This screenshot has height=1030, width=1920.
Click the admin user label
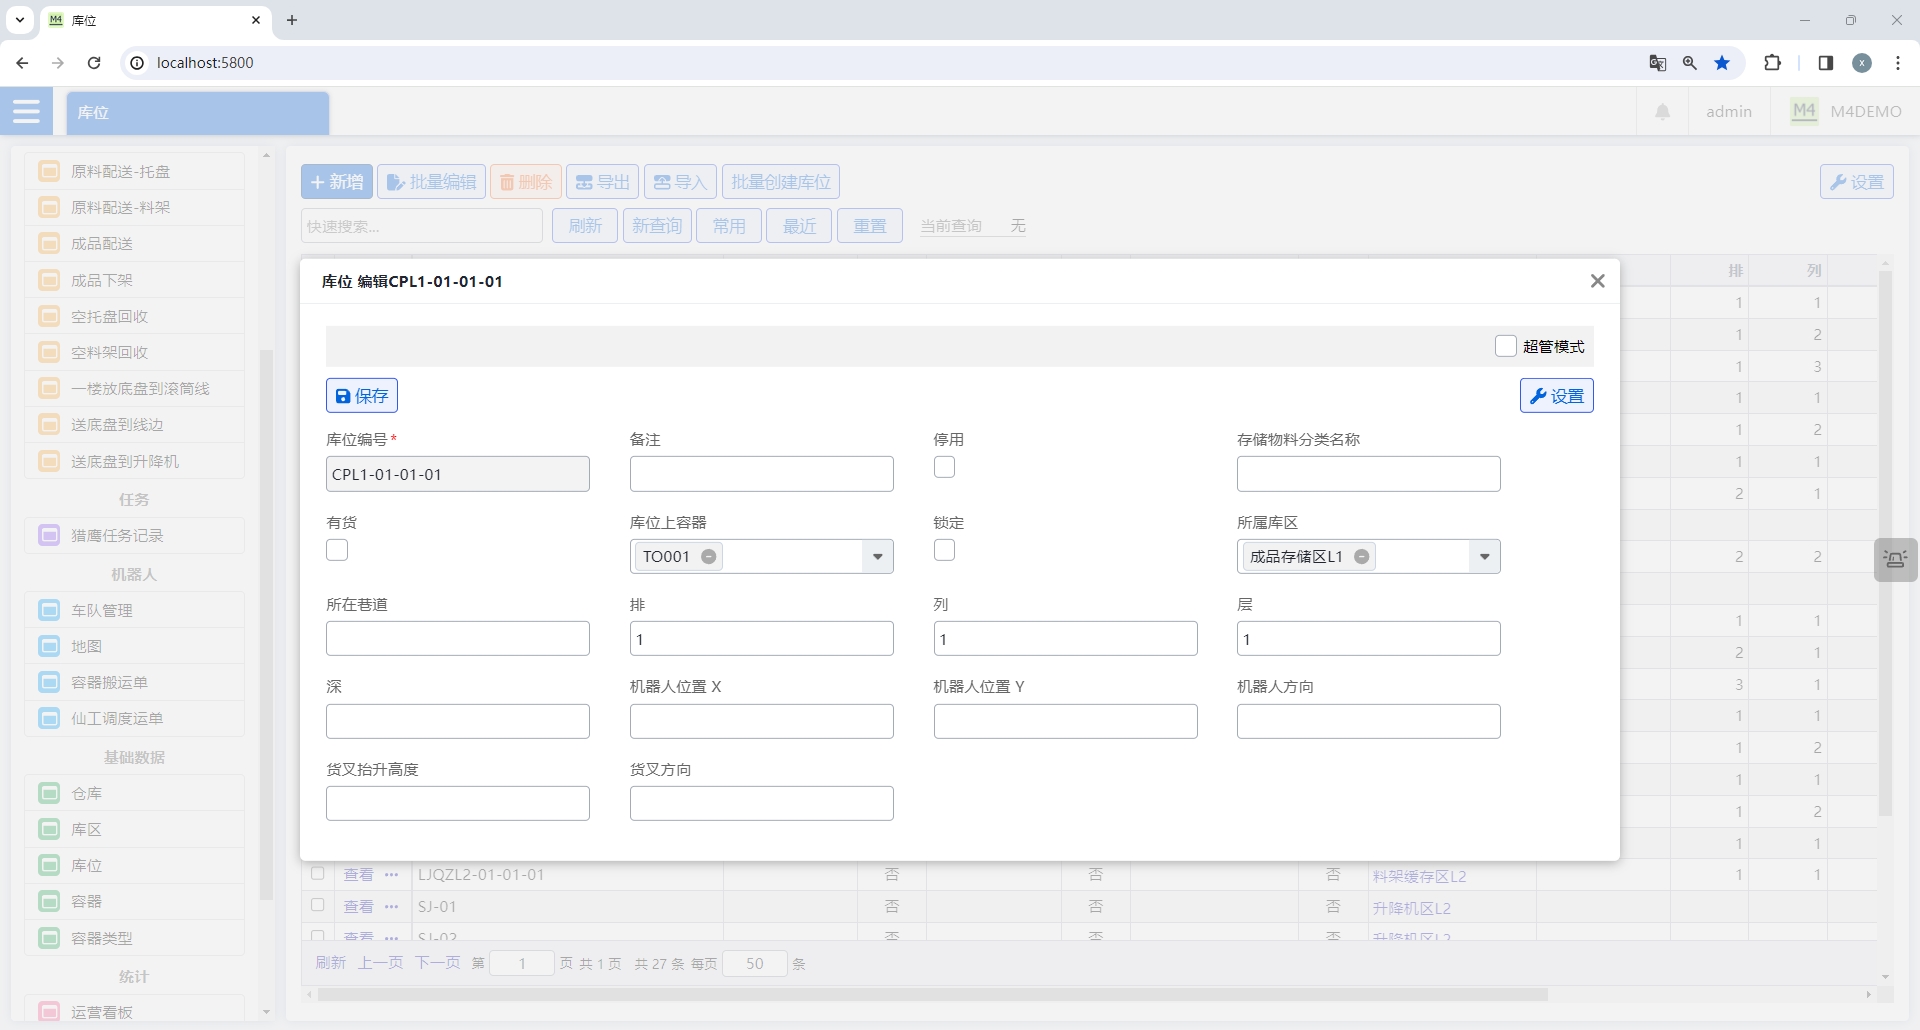tap(1729, 112)
